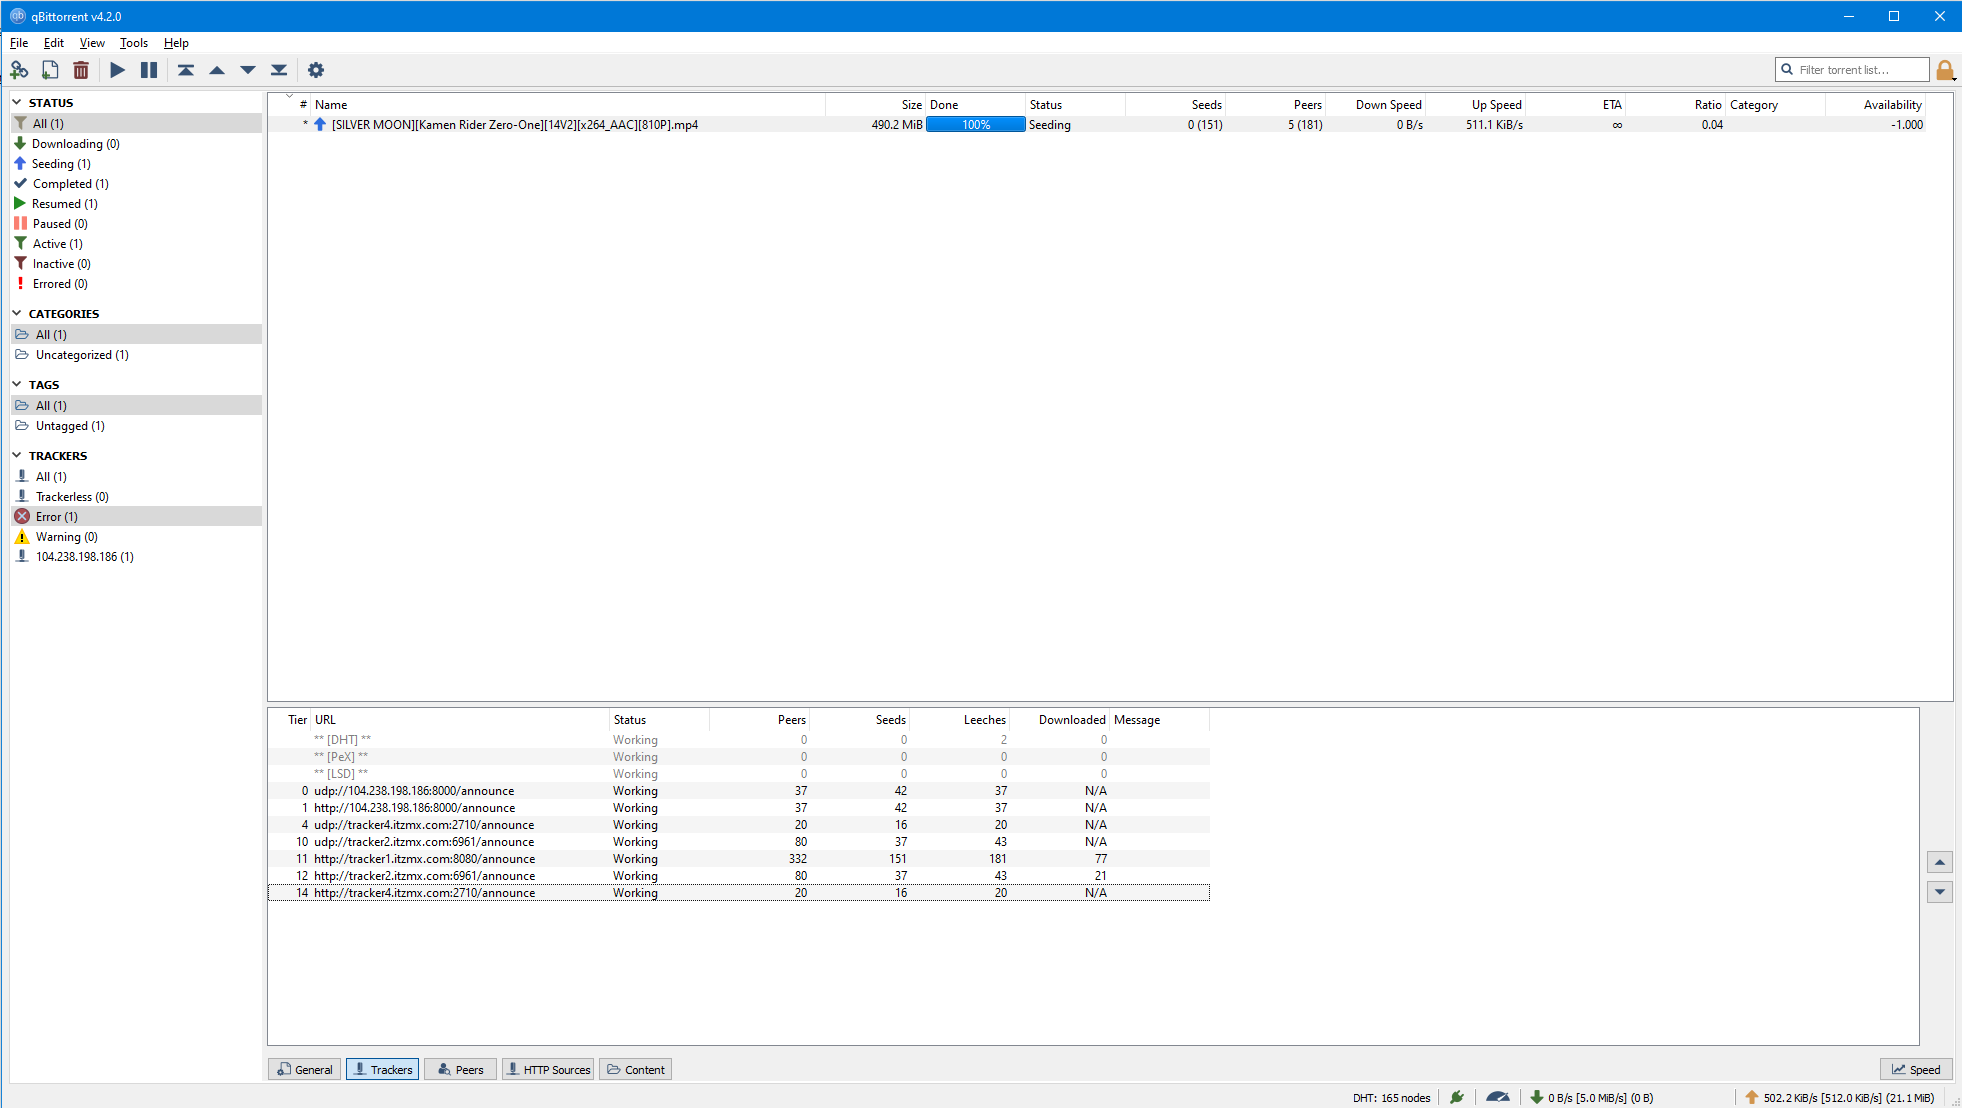The width and height of the screenshot is (1962, 1108).
Task: Enable the Error tracker filter
Action: [x=54, y=516]
